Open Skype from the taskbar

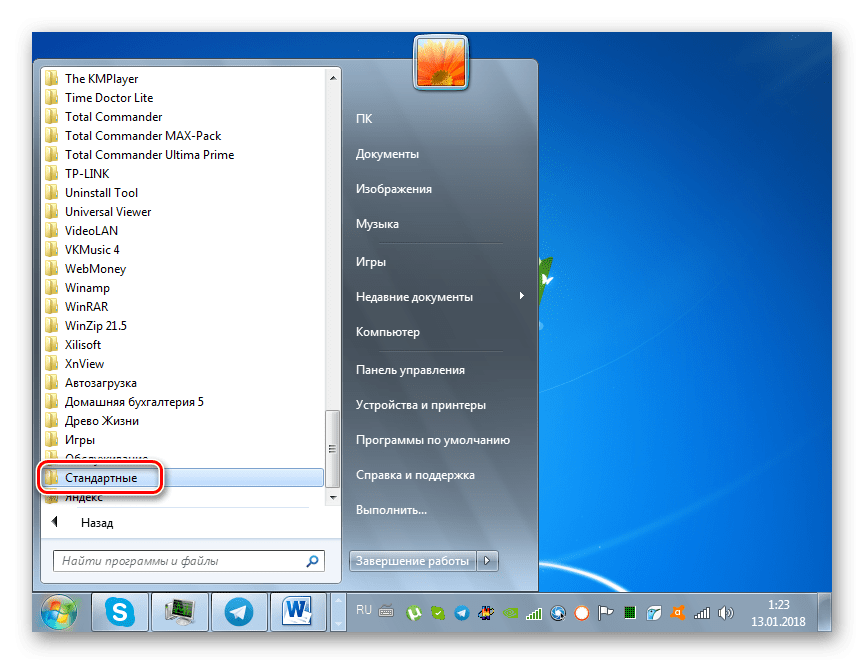point(120,611)
